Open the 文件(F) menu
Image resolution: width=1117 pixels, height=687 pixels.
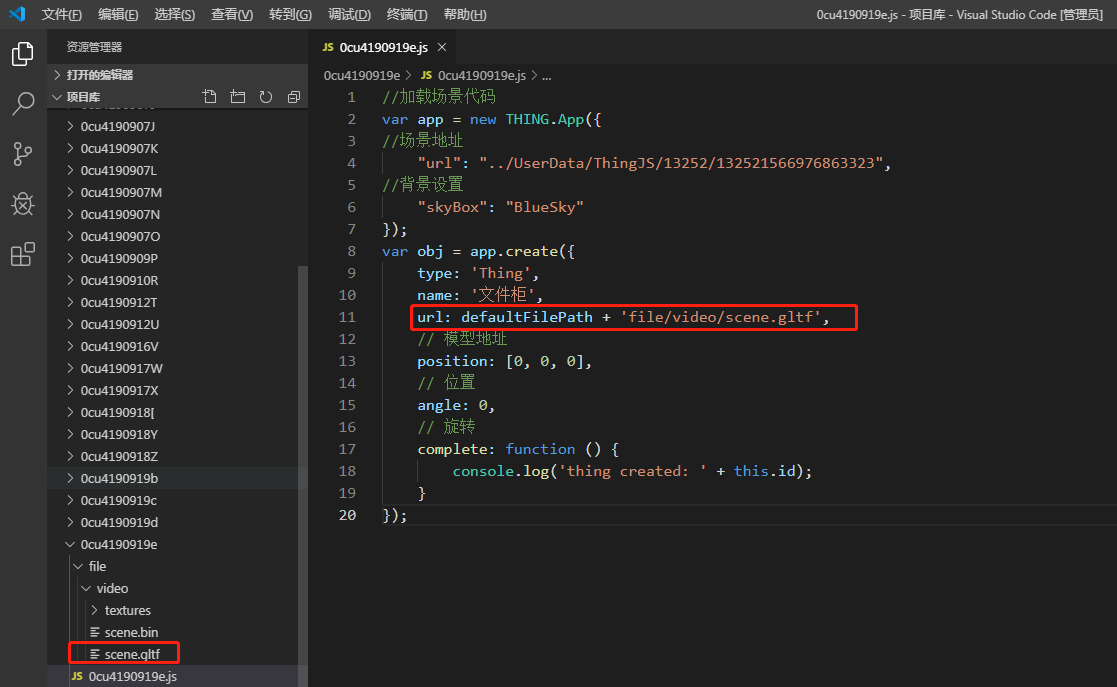[x=61, y=14]
